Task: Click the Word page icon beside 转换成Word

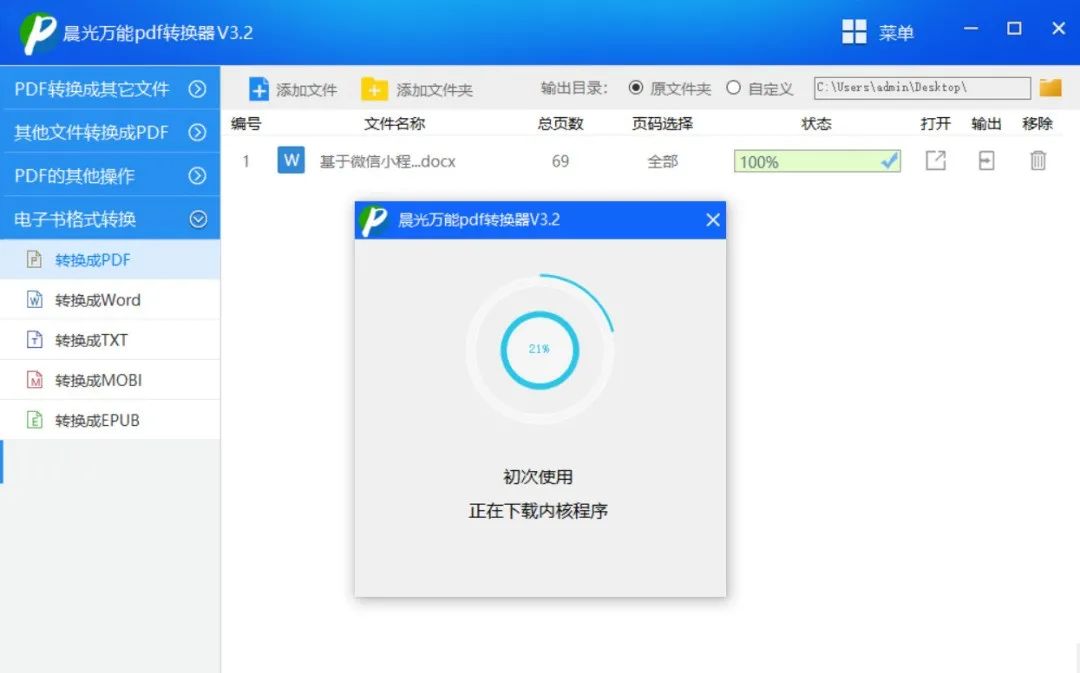Action: click(x=34, y=300)
